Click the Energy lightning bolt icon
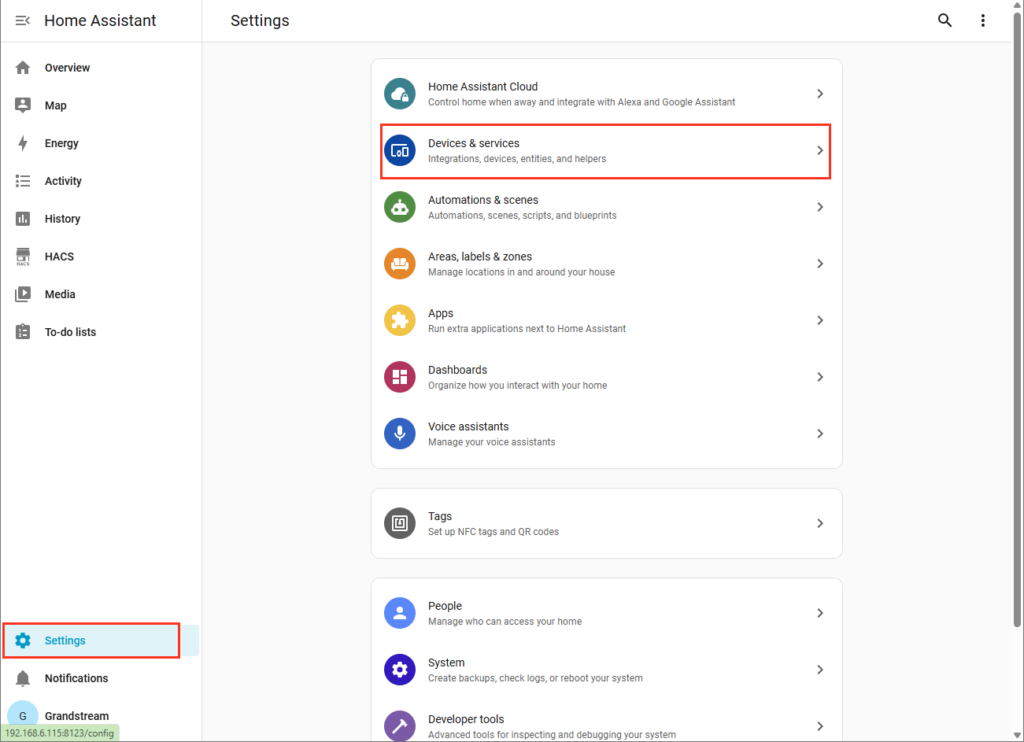Image resolution: width=1024 pixels, height=742 pixels. (x=23, y=143)
